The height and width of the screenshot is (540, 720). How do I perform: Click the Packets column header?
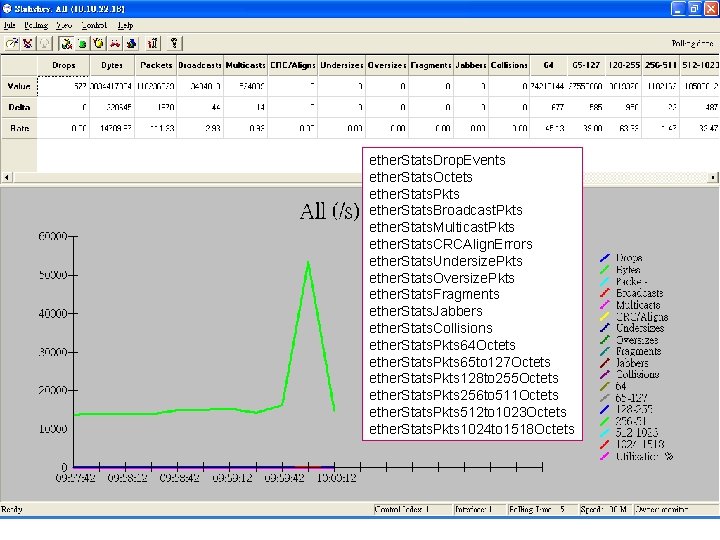point(156,65)
